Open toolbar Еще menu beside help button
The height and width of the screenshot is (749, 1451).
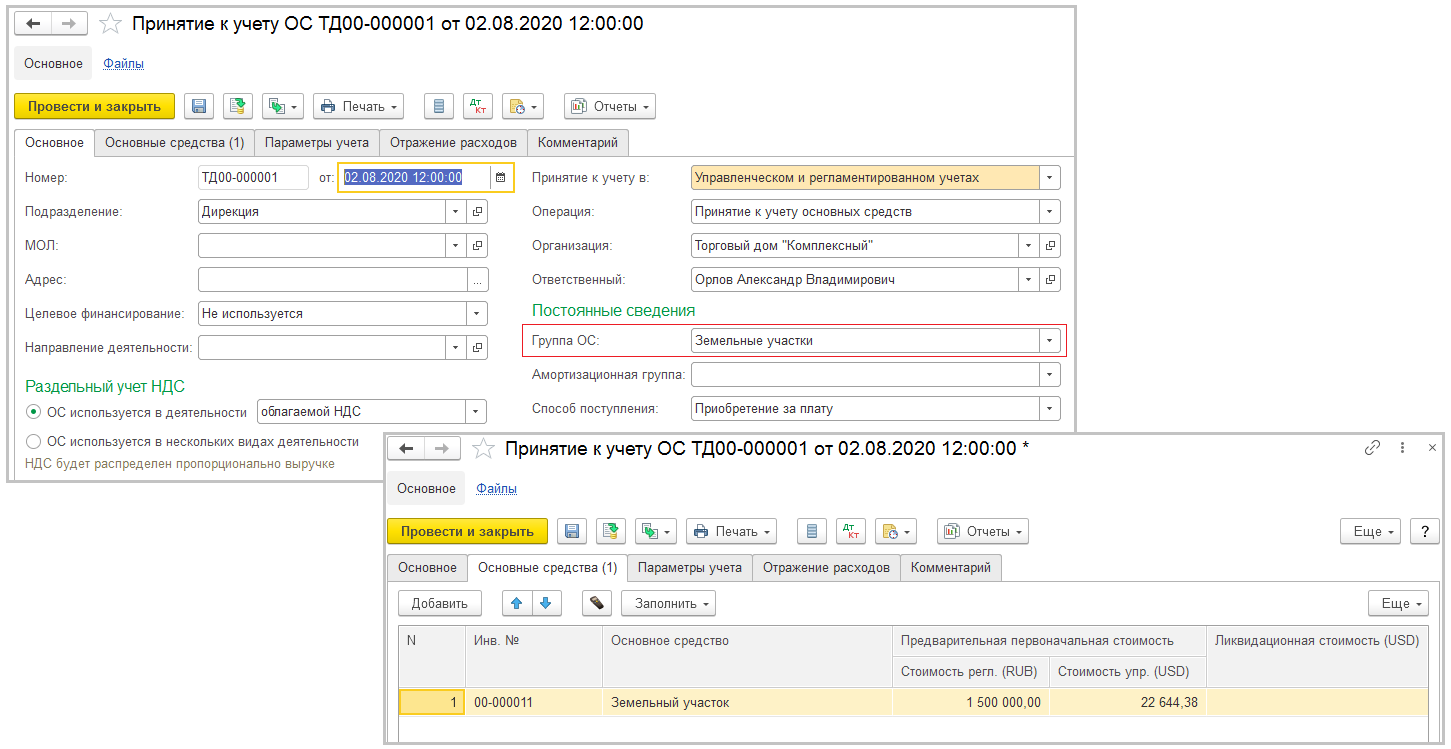1372,531
